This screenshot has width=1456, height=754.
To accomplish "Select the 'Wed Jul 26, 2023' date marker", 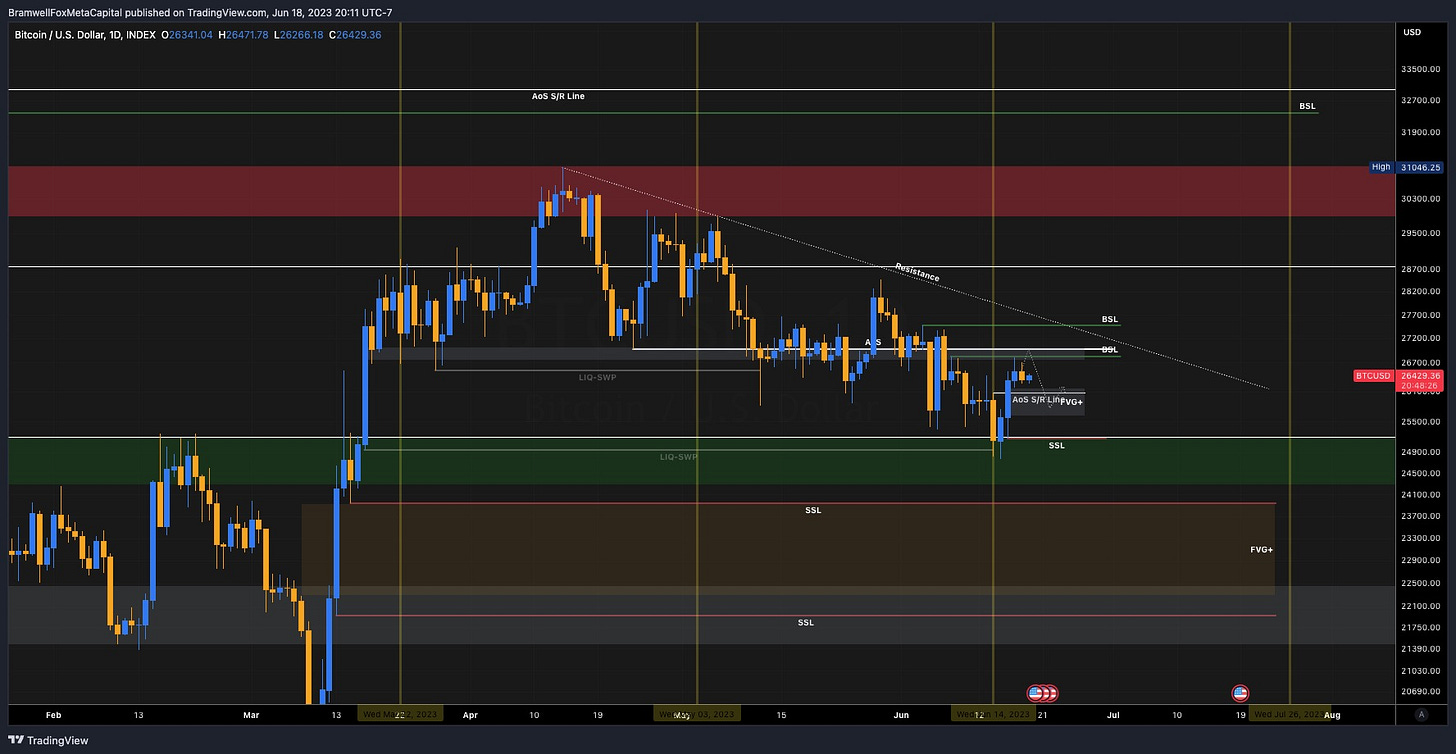I will [1291, 714].
